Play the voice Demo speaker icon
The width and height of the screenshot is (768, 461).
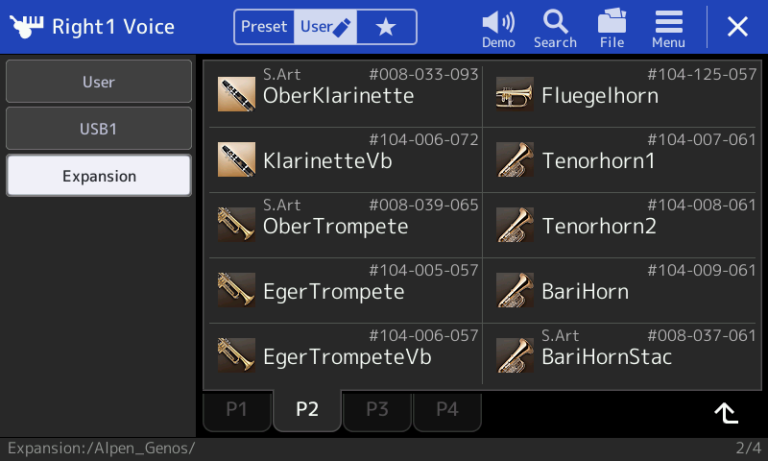[498, 23]
